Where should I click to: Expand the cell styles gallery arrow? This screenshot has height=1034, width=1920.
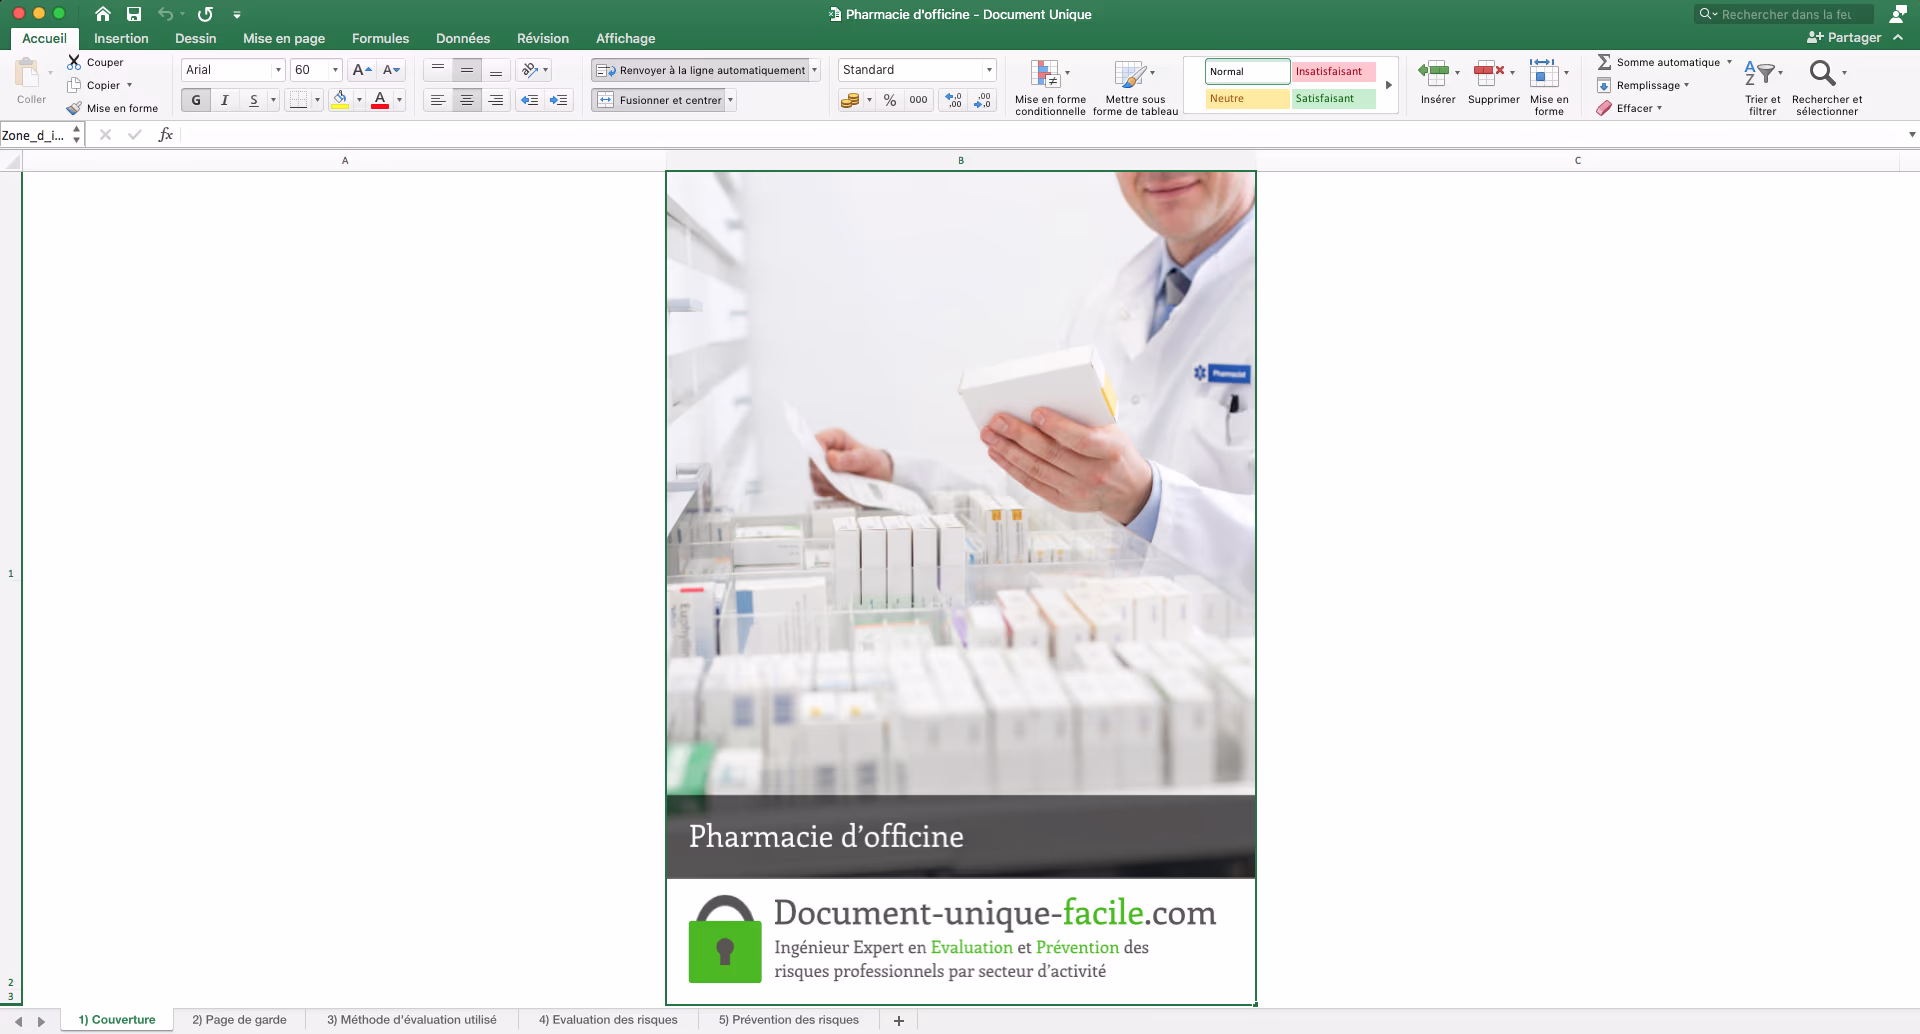coord(1389,85)
